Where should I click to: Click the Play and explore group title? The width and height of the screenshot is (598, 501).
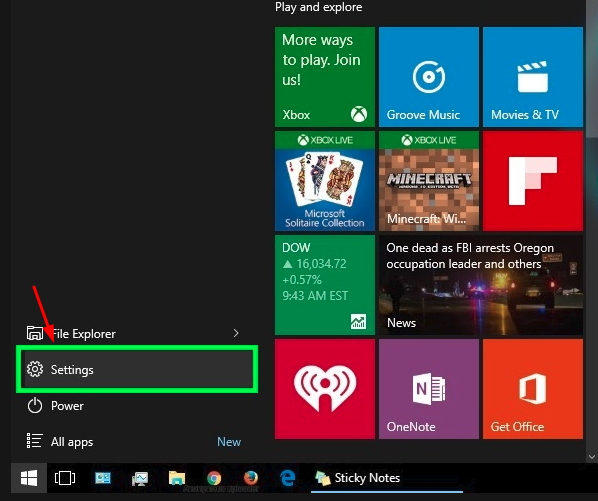coord(318,7)
